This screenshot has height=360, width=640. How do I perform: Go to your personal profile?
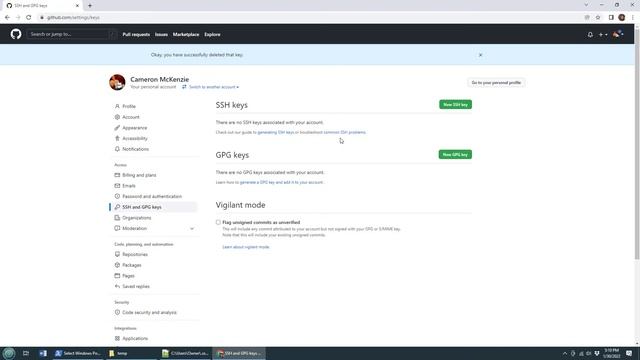(496, 83)
